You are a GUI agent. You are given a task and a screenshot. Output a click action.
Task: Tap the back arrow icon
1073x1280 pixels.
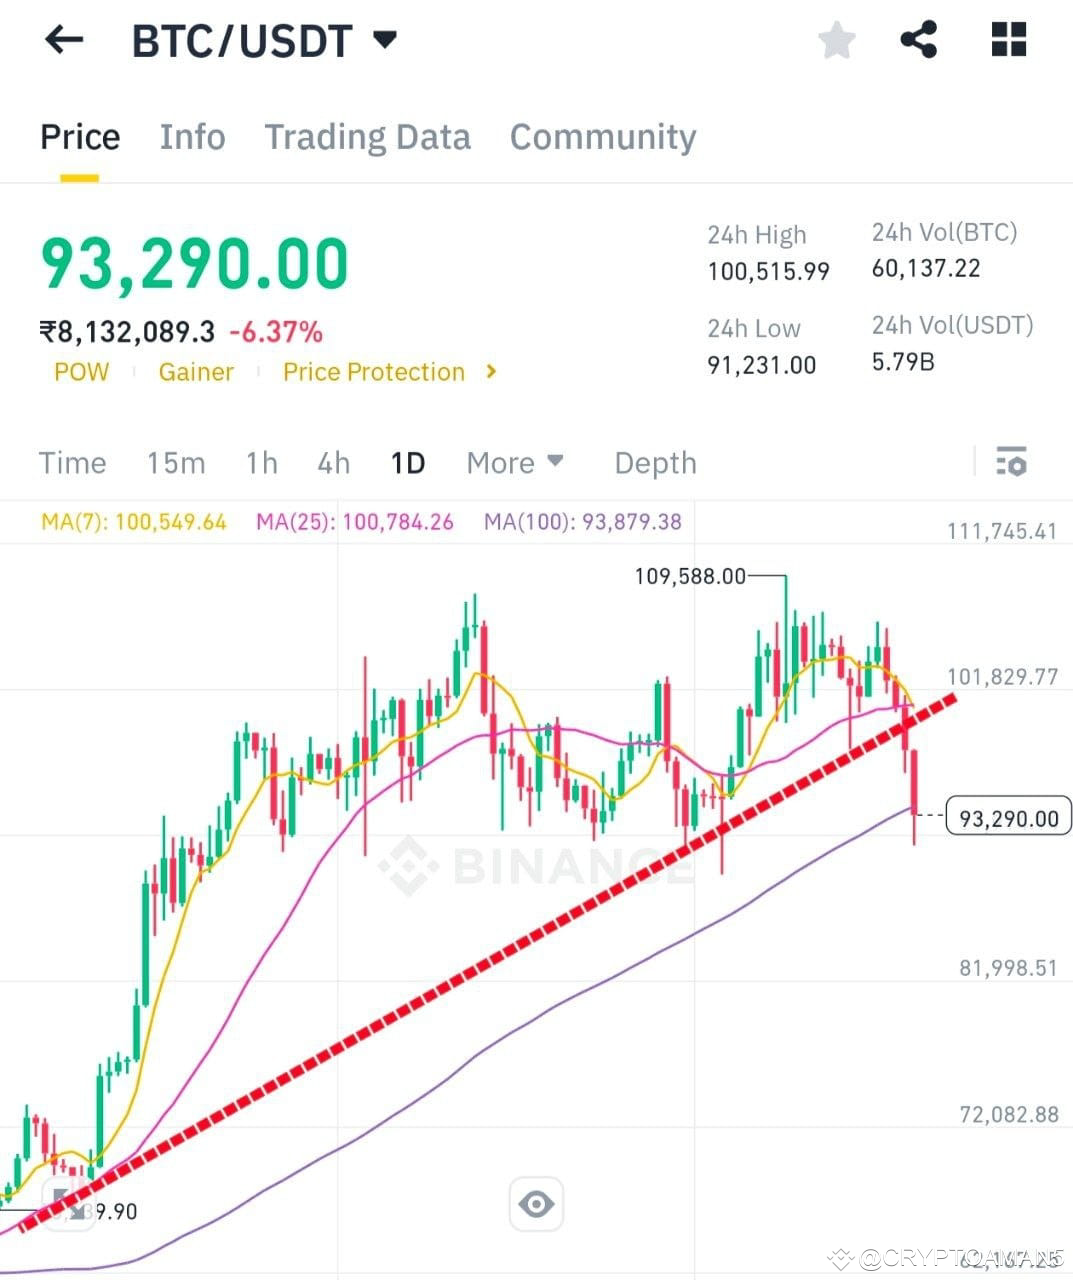pyautogui.click(x=64, y=40)
